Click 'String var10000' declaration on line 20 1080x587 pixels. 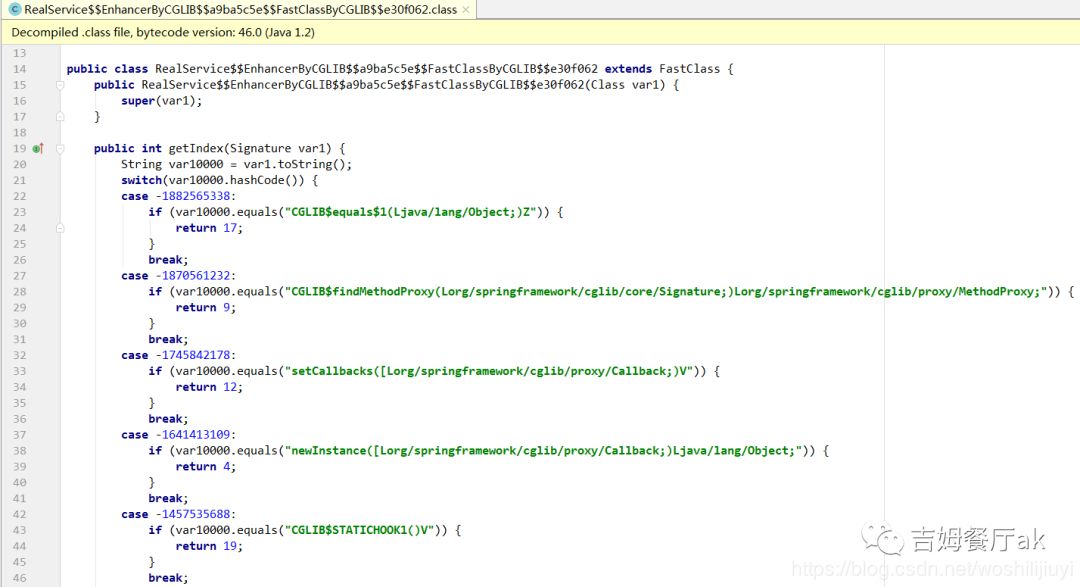[172, 164]
